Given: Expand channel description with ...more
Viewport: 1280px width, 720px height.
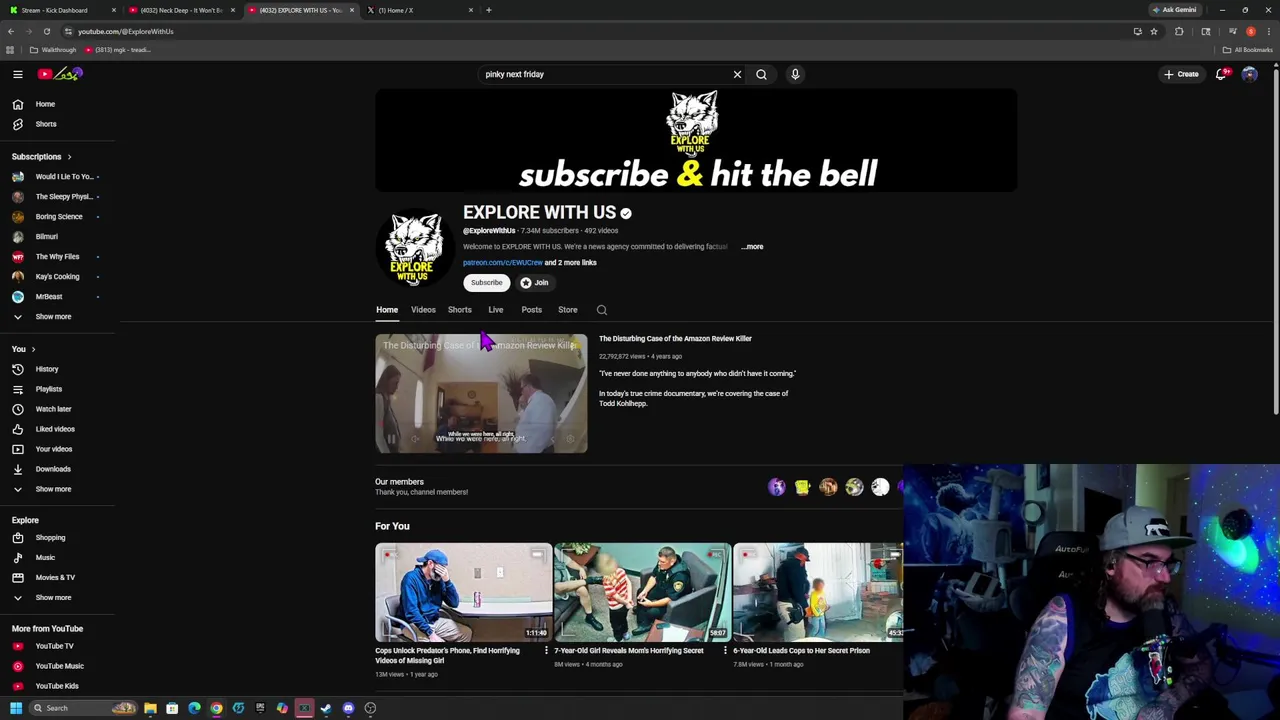Looking at the screenshot, I should point(753,247).
